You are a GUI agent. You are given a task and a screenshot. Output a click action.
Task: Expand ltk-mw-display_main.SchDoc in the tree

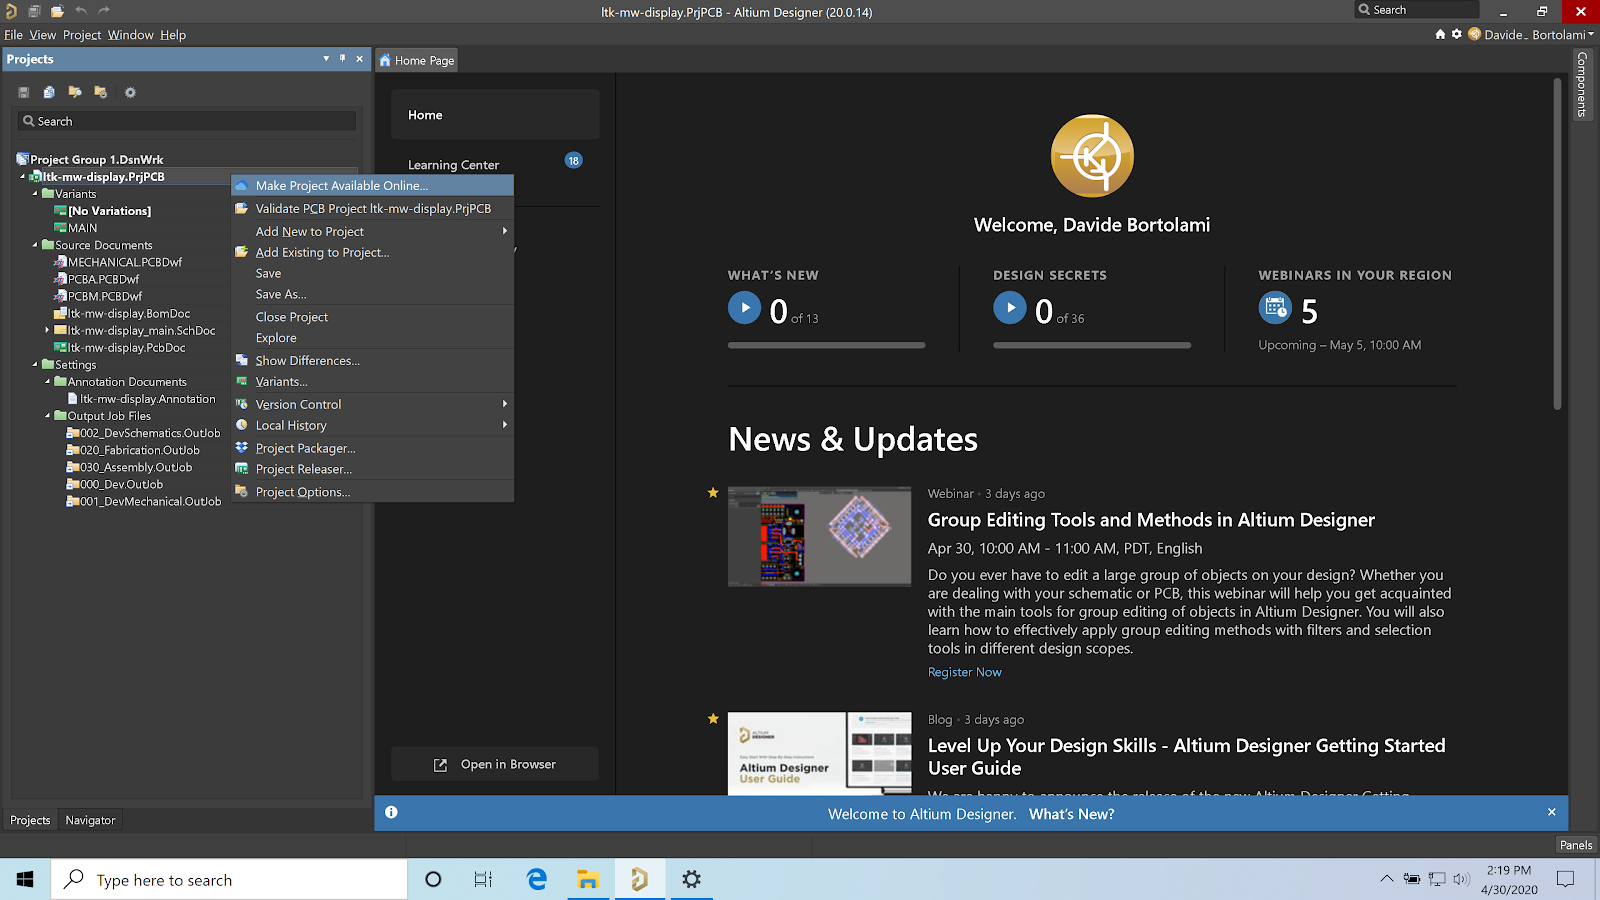click(x=47, y=329)
